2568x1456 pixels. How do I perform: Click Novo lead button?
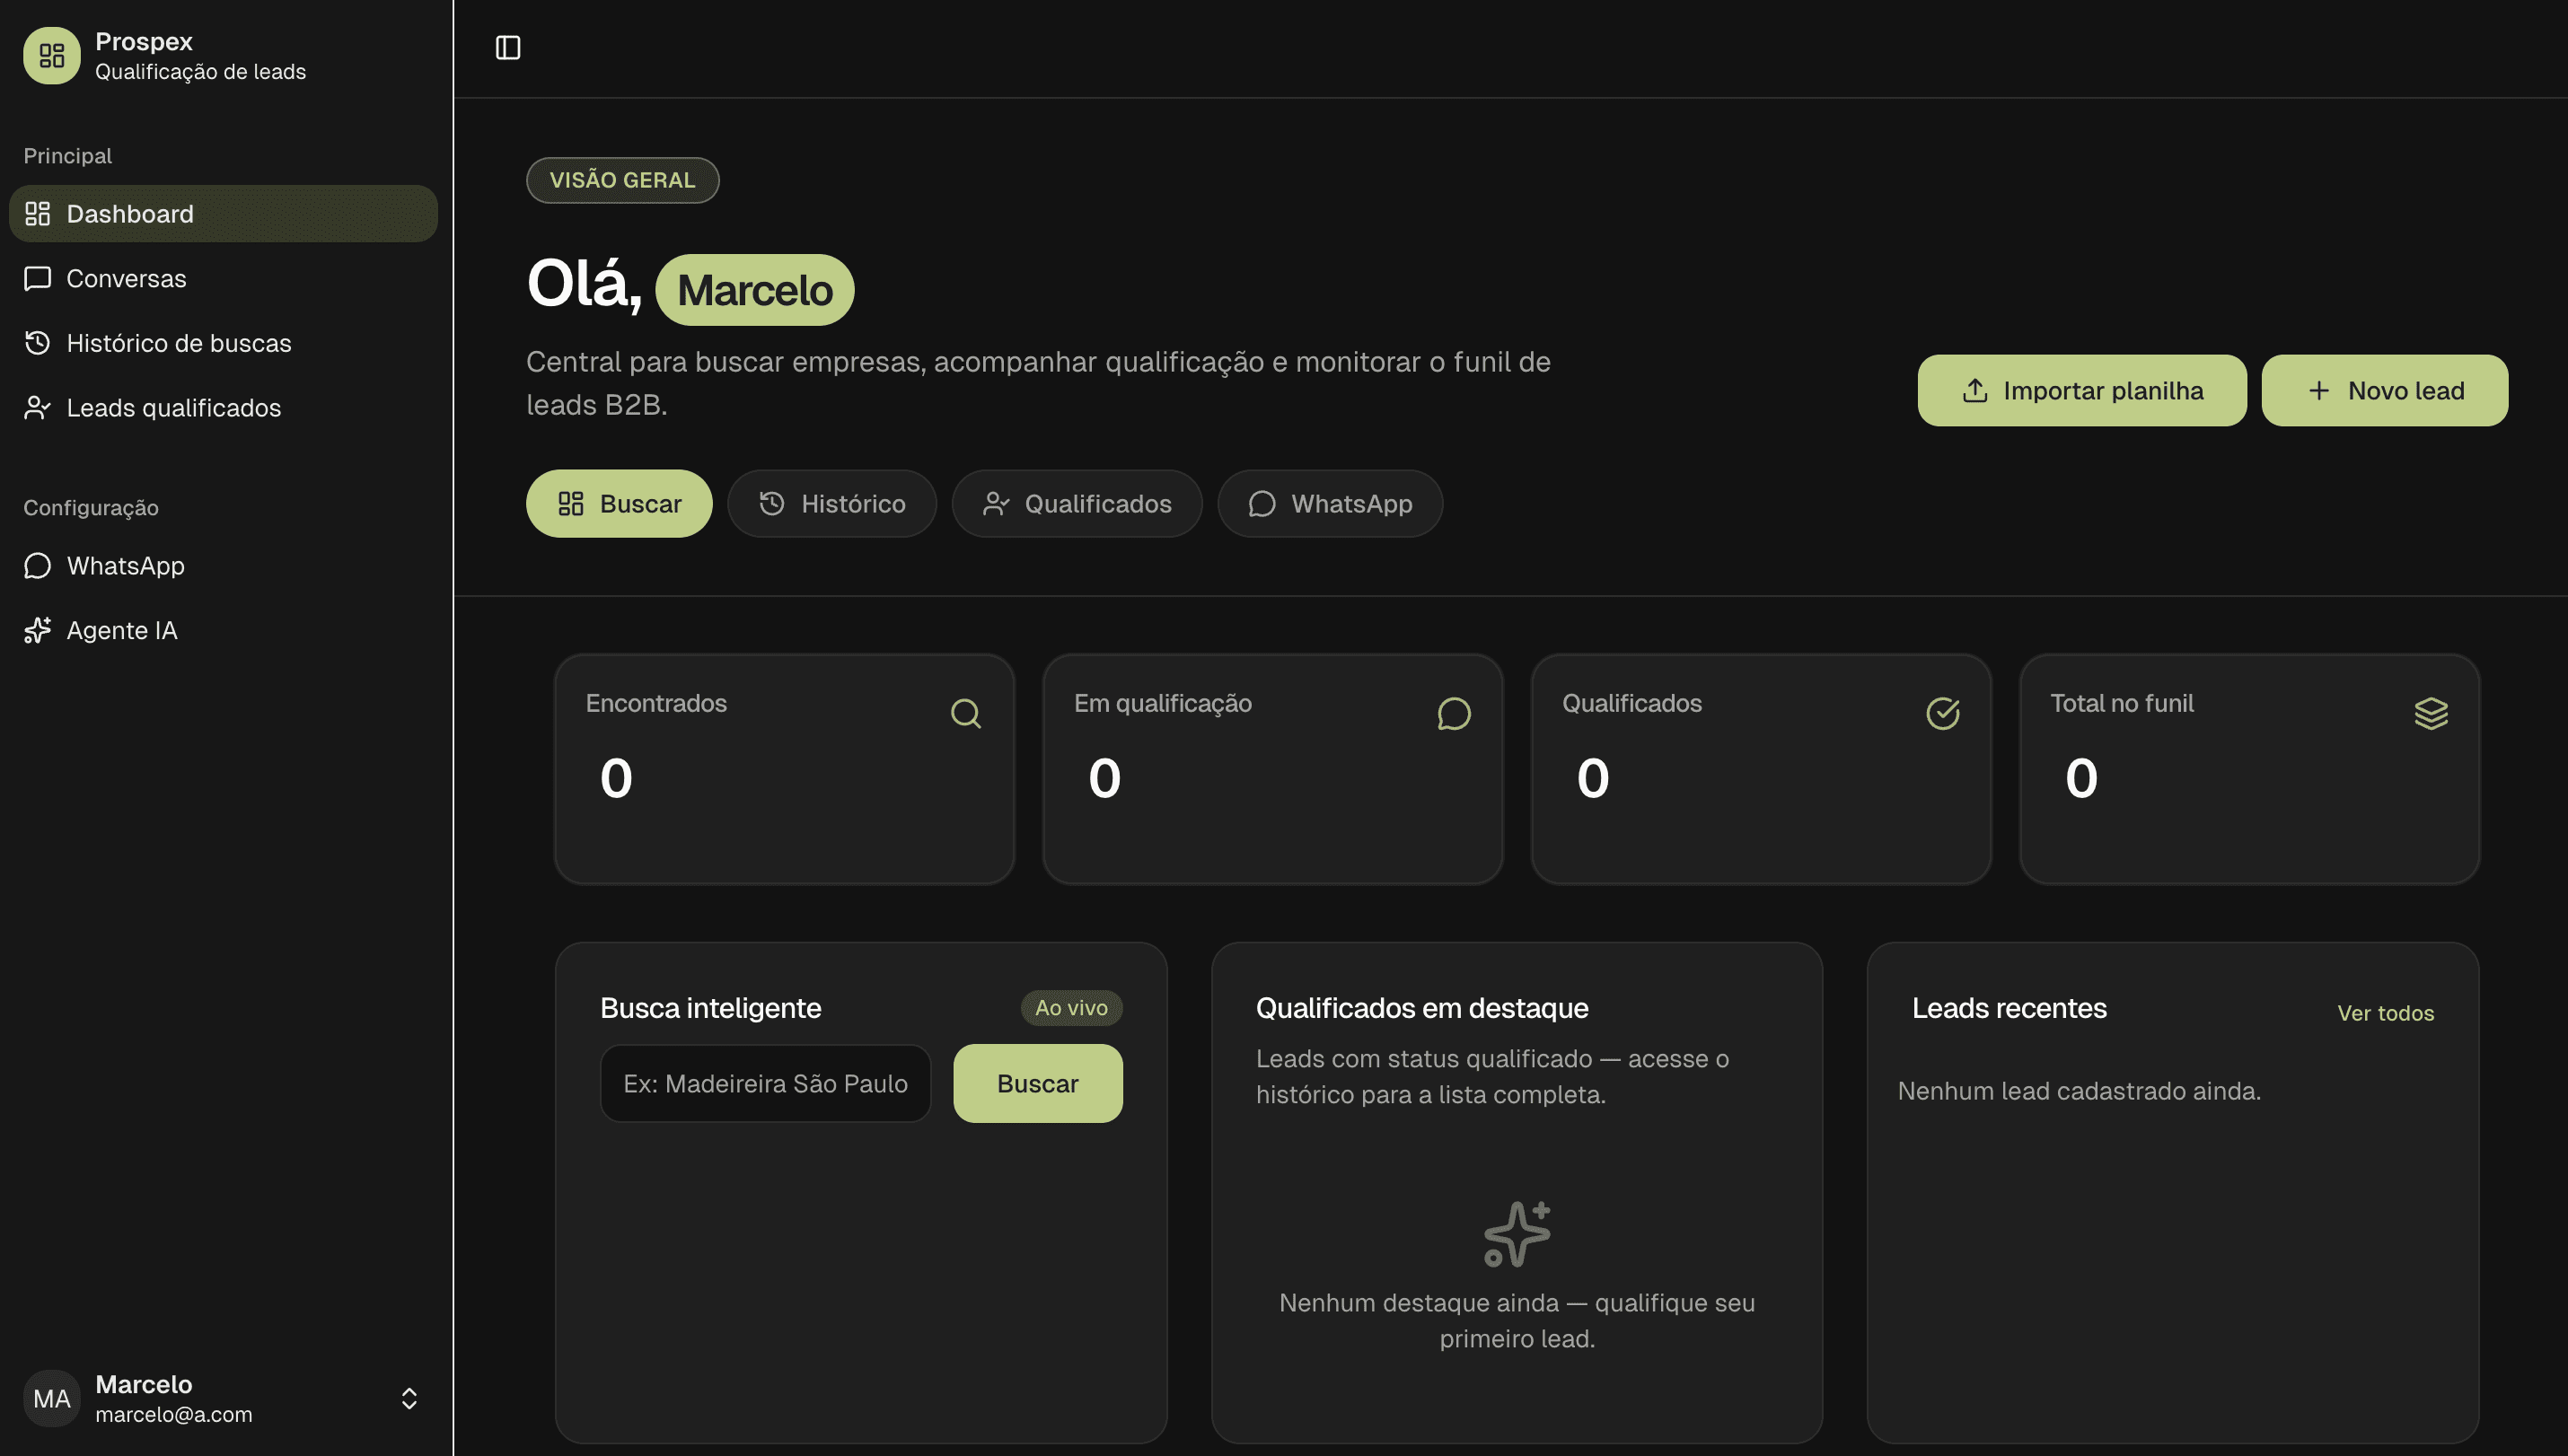click(2385, 391)
